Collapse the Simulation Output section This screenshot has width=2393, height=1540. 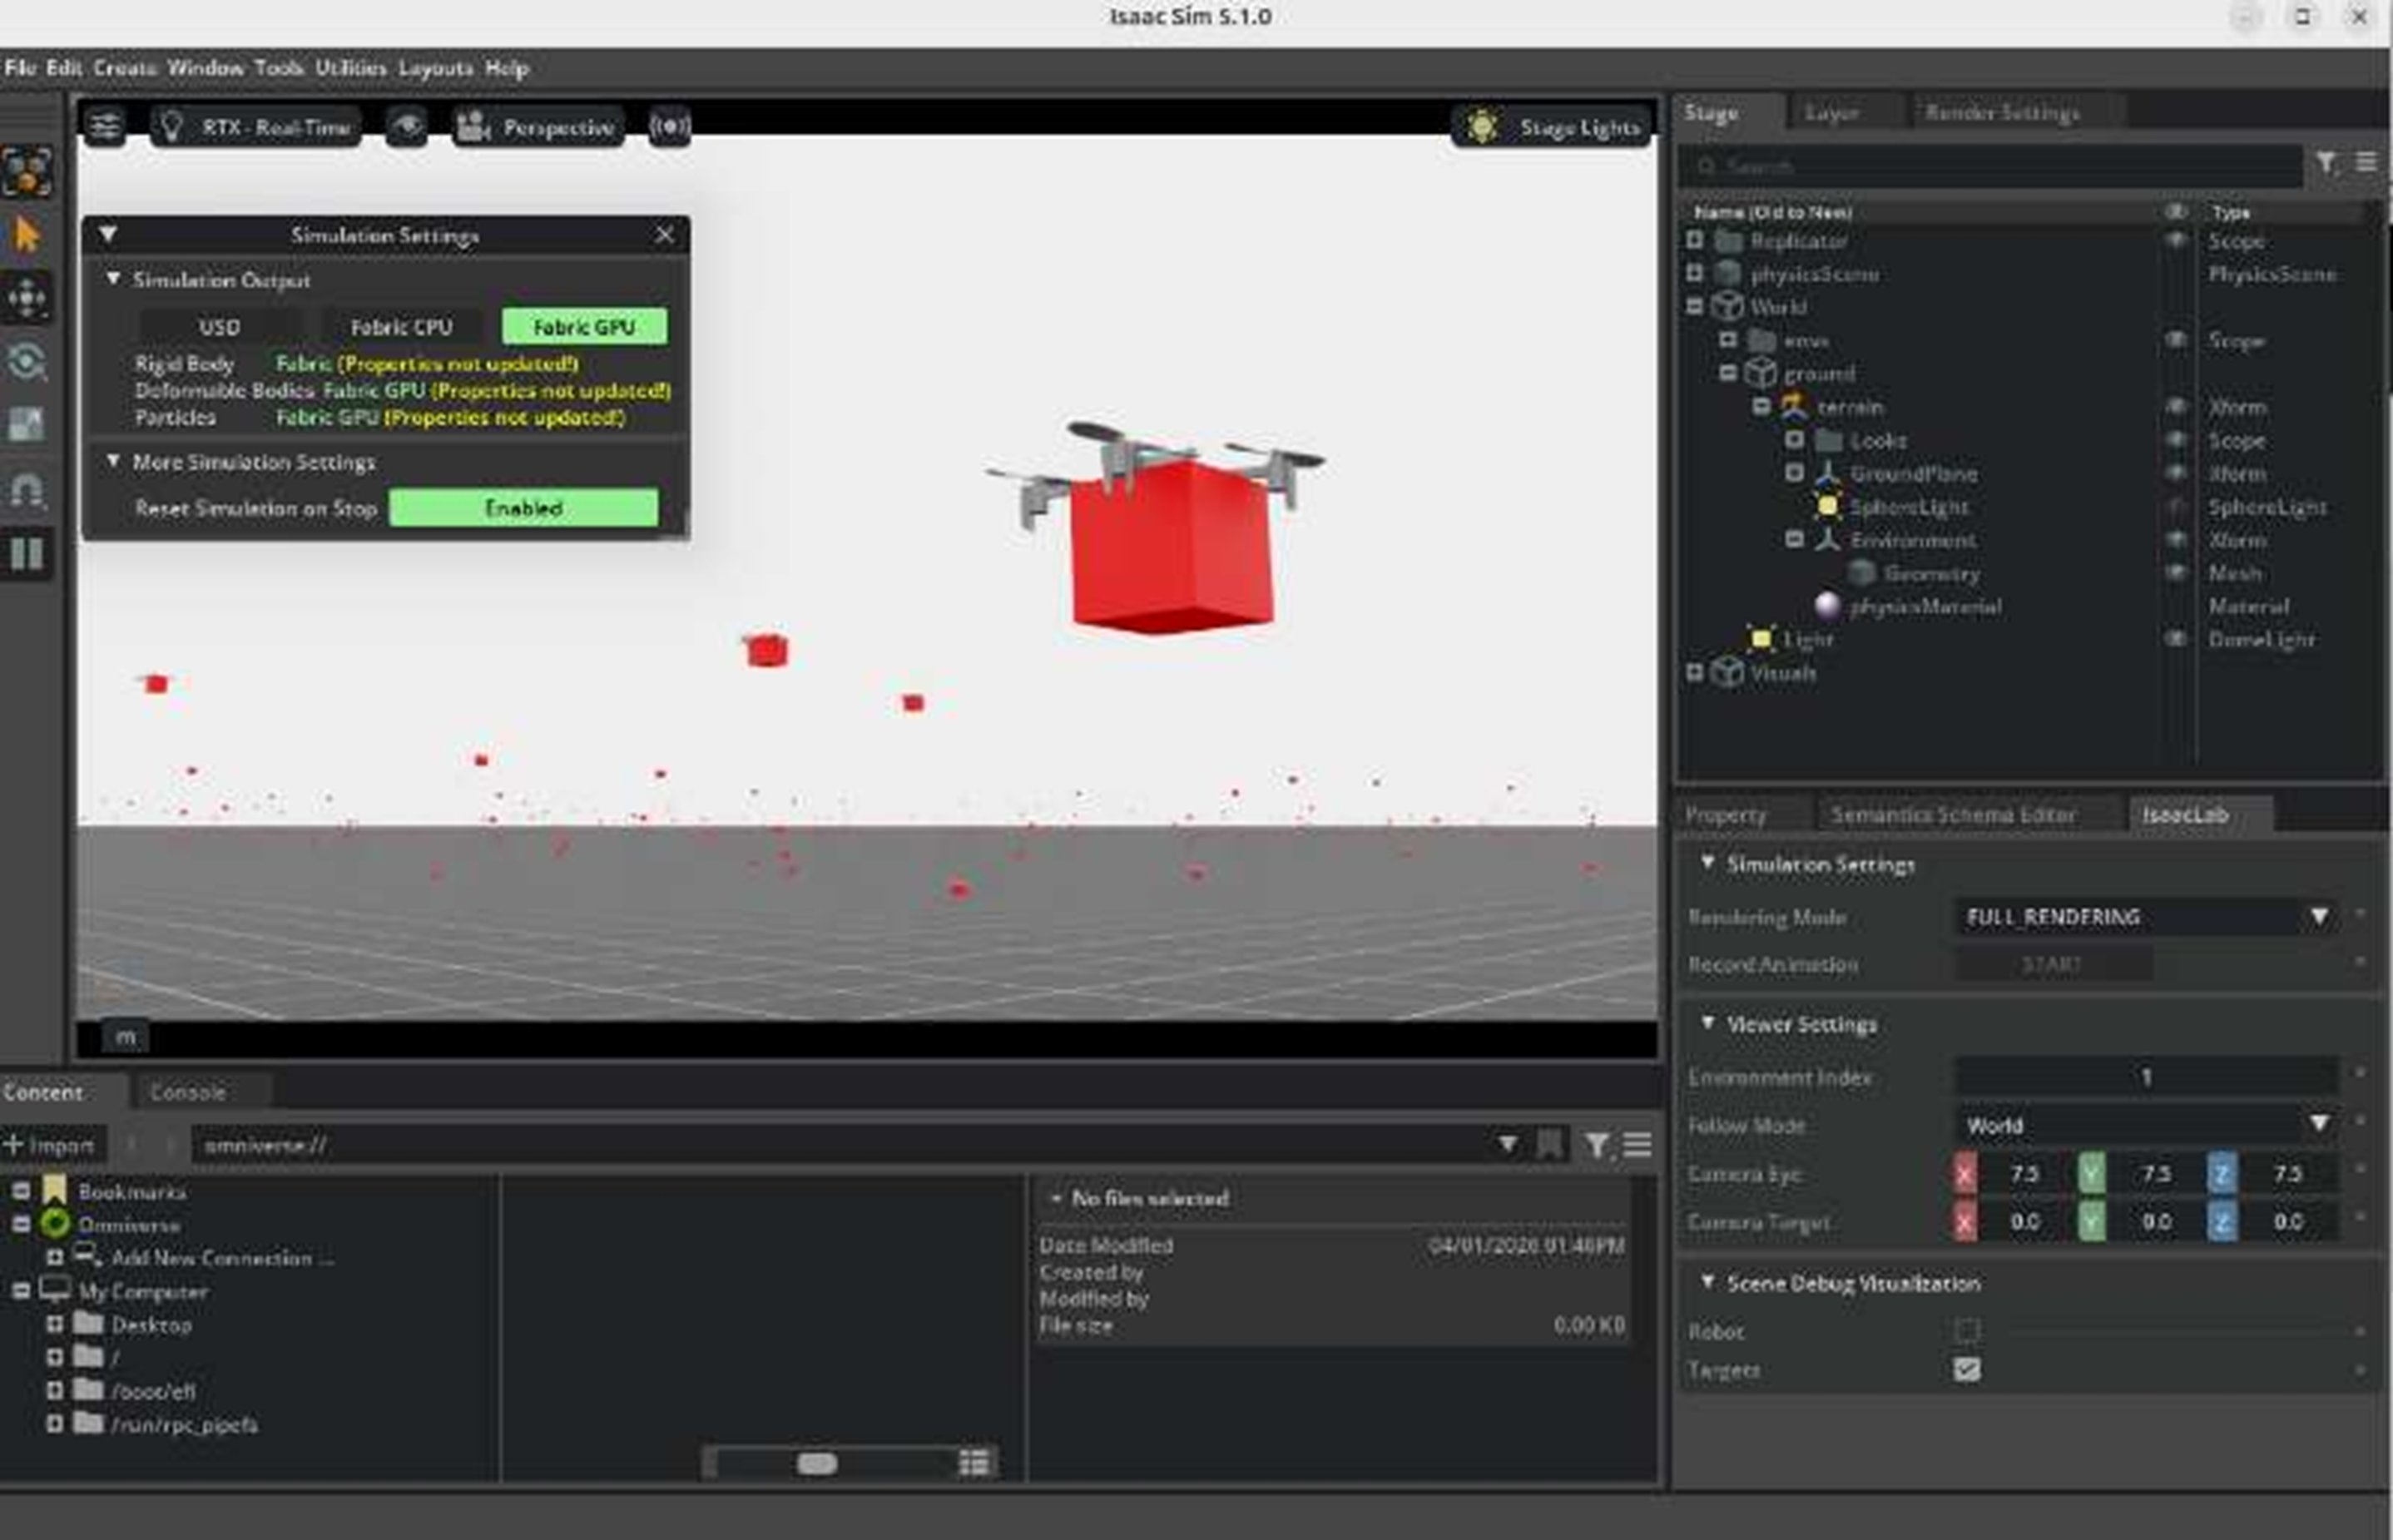[x=113, y=279]
